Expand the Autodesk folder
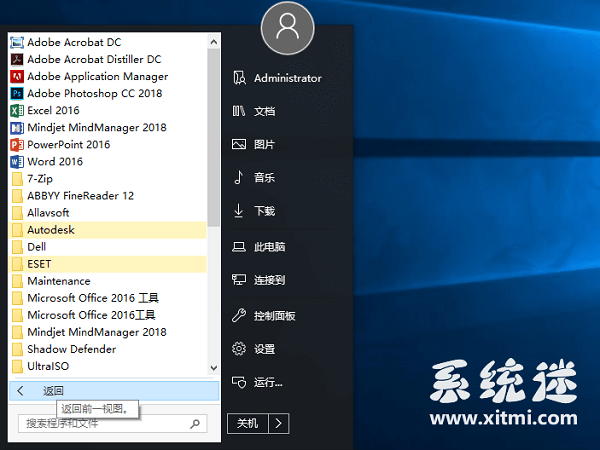Viewport: 600px width, 450px height. tap(108, 230)
